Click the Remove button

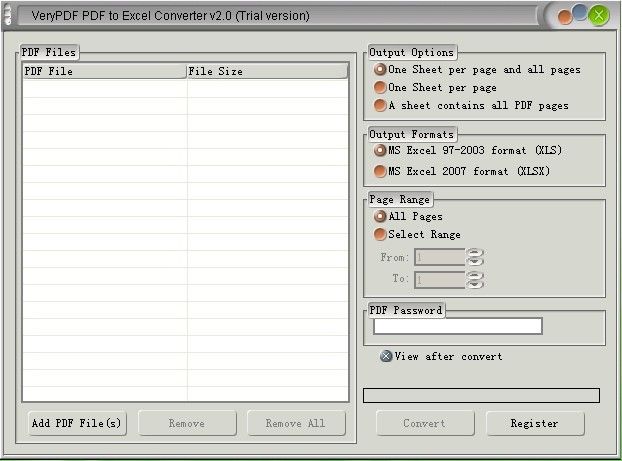point(187,423)
